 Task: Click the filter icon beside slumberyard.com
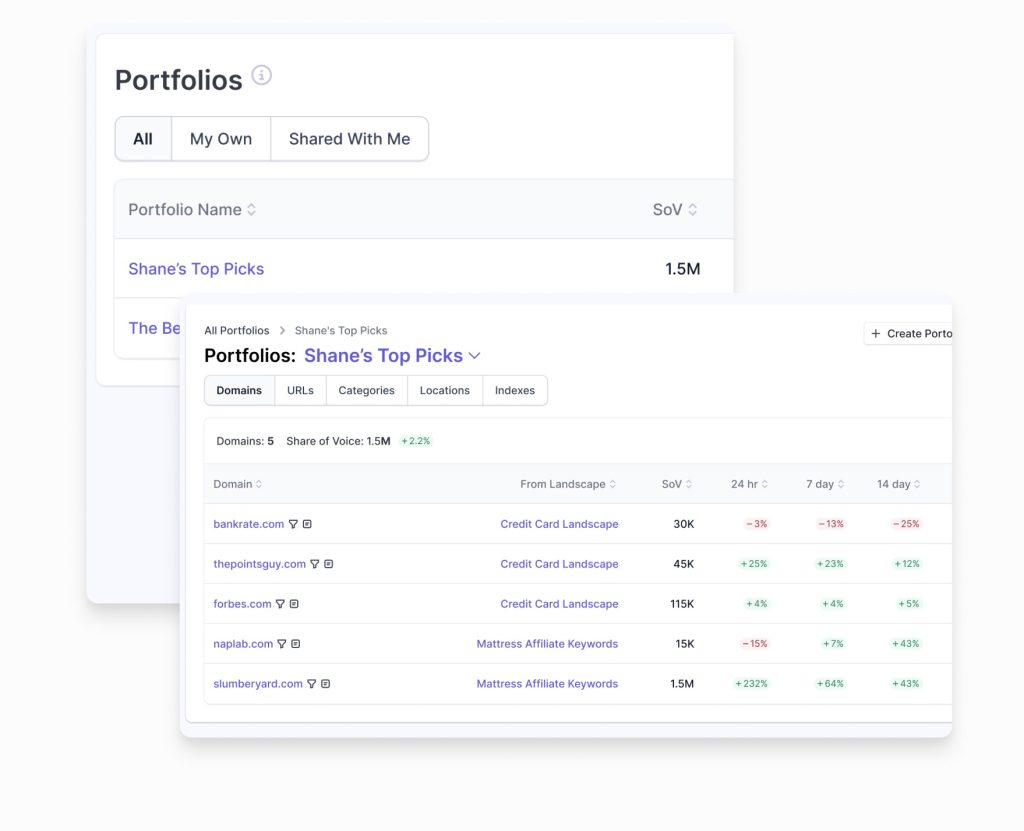[311, 684]
